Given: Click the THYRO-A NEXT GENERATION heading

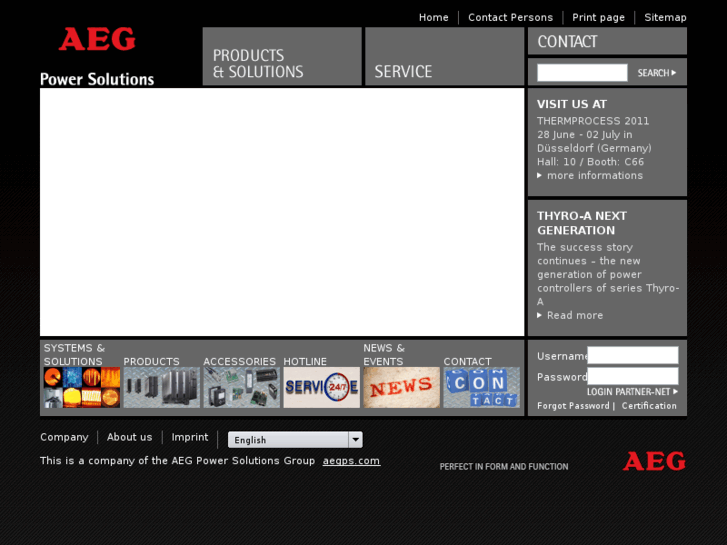Looking at the screenshot, I should point(582,223).
